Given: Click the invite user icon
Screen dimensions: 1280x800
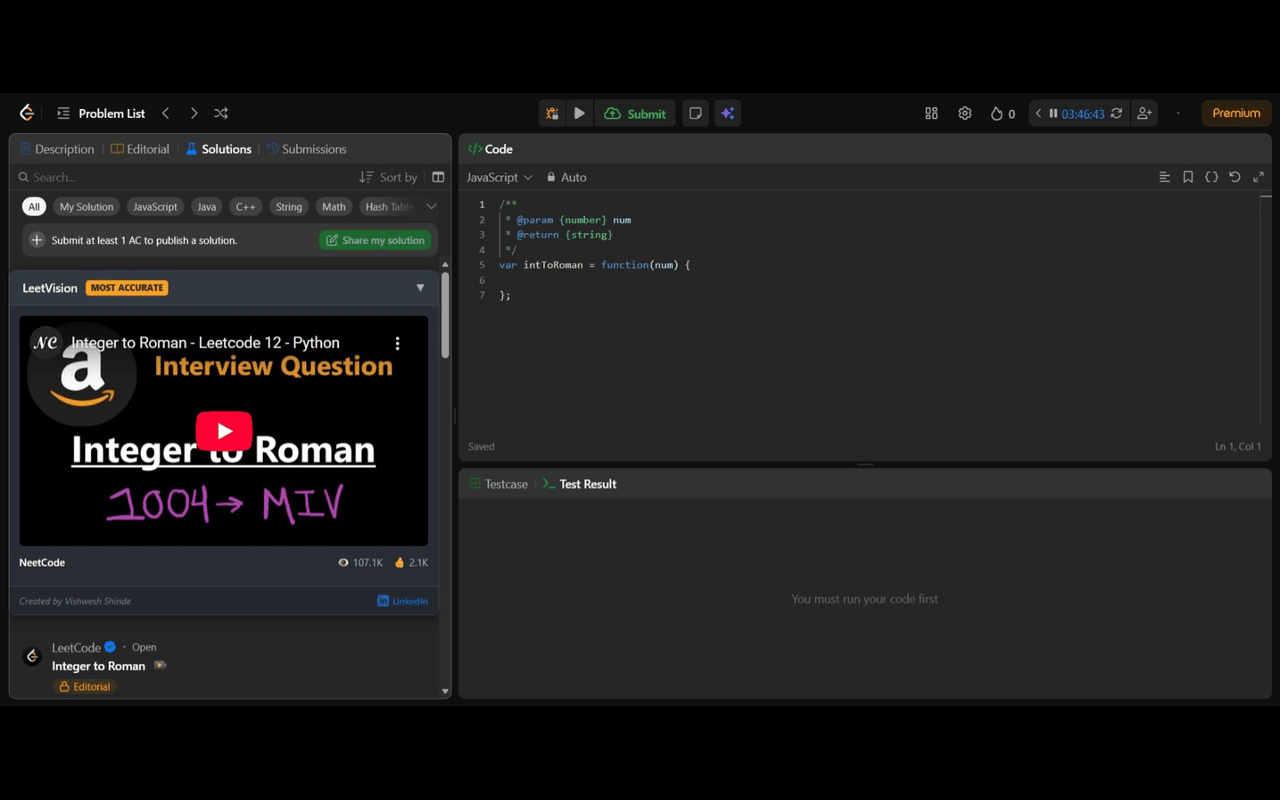Looking at the screenshot, I should 1145,113.
